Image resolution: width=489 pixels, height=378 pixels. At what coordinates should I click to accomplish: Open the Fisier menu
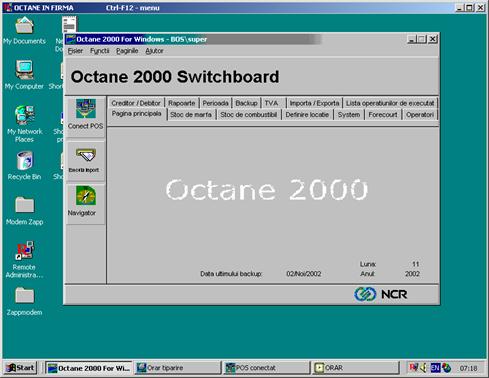click(x=75, y=51)
